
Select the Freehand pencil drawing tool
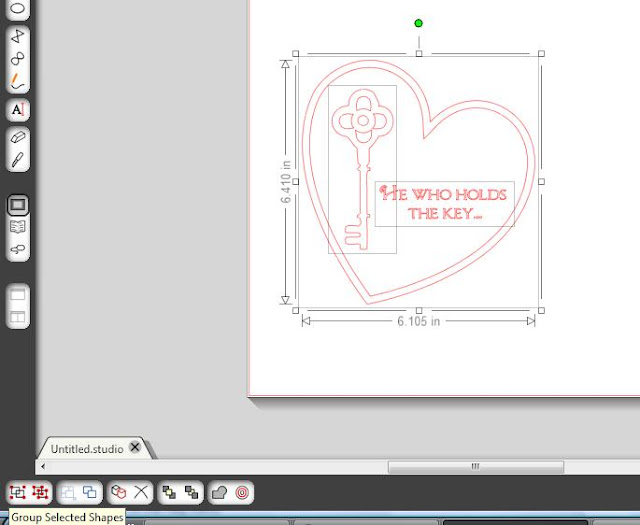[x=18, y=81]
